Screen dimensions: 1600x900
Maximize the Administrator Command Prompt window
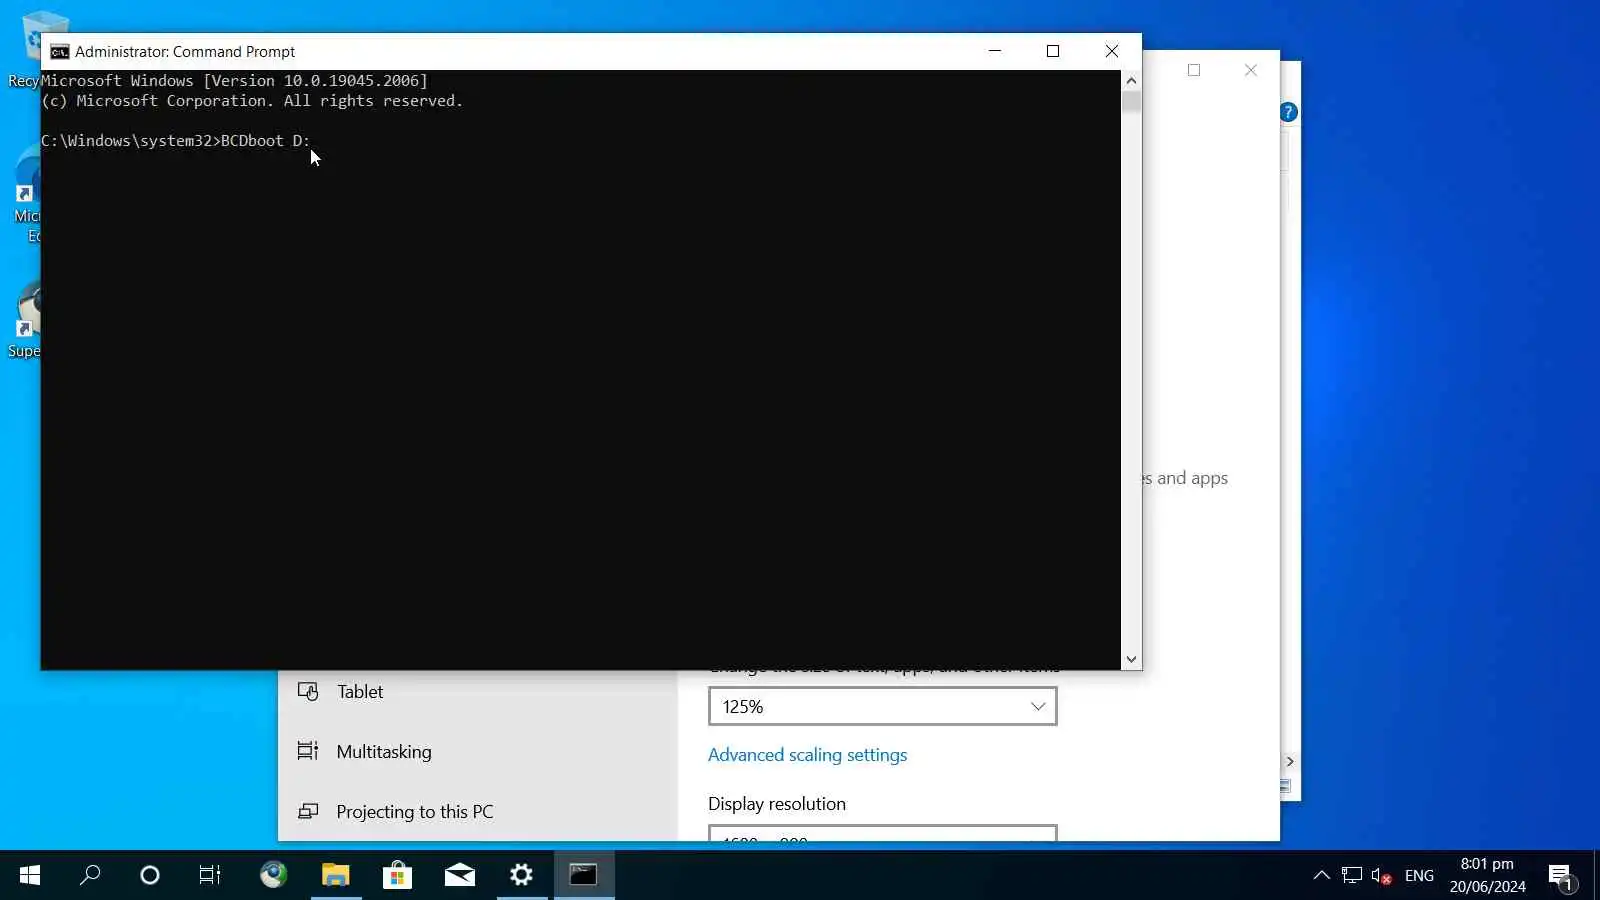pos(1053,51)
